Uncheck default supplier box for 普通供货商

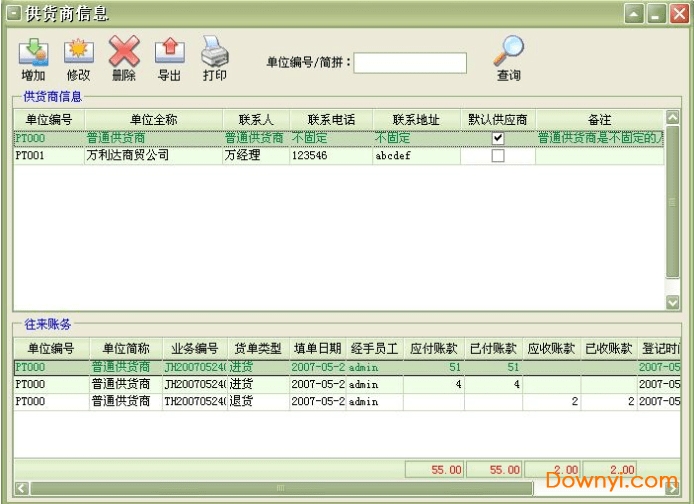[x=498, y=138]
